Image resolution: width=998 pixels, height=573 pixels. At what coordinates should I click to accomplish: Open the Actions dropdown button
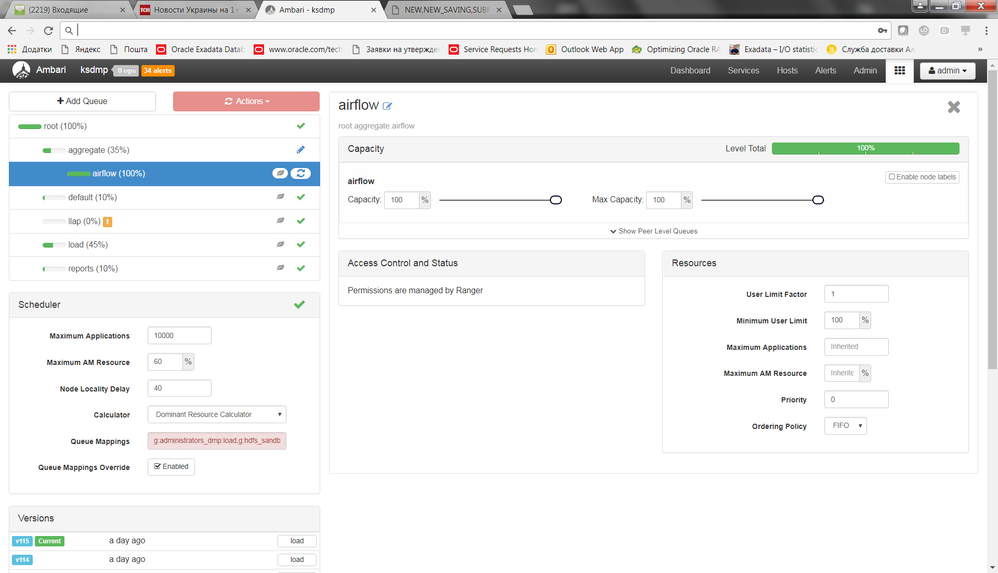click(x=246, y=101)
